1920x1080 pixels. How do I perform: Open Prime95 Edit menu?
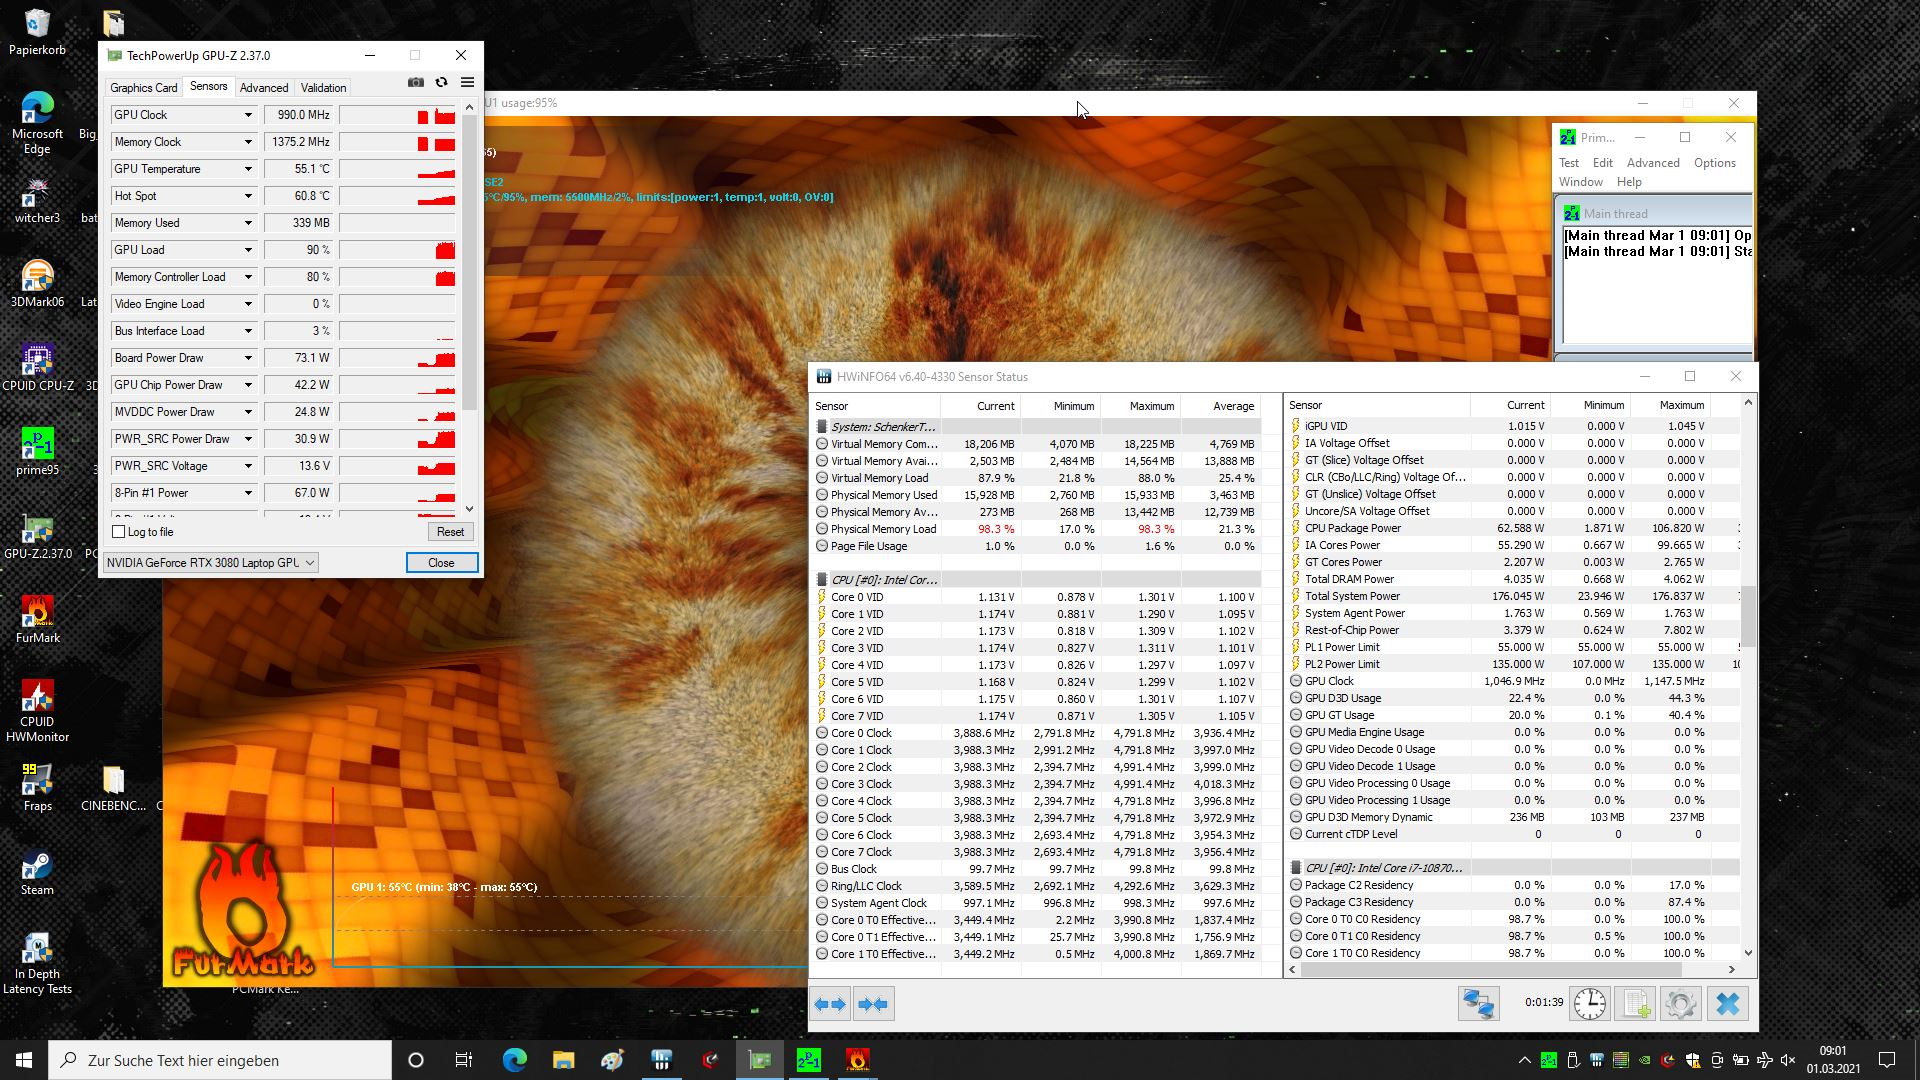pyautogui.click(x=1602, y=163)
